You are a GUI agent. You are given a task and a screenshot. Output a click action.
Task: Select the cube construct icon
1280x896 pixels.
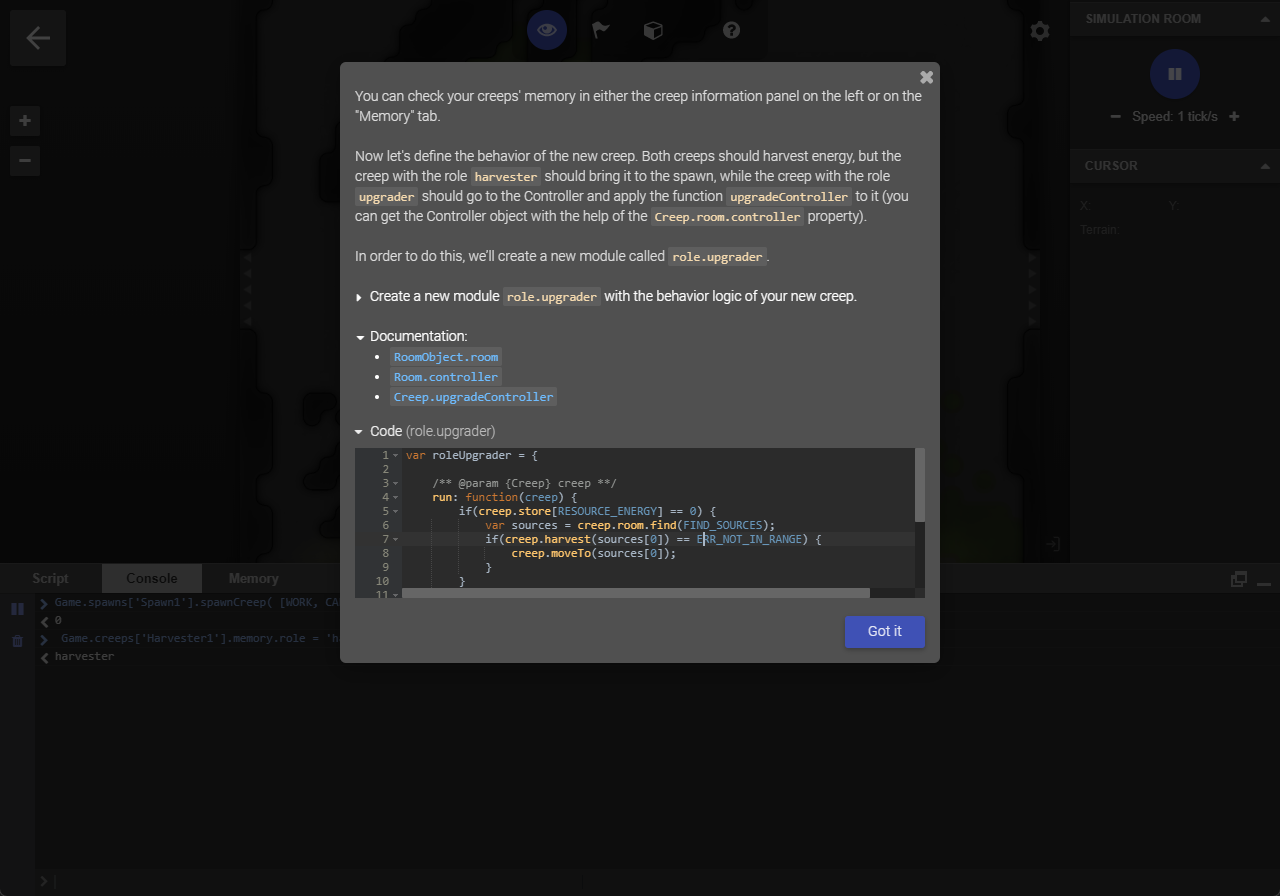click(653, 30)
